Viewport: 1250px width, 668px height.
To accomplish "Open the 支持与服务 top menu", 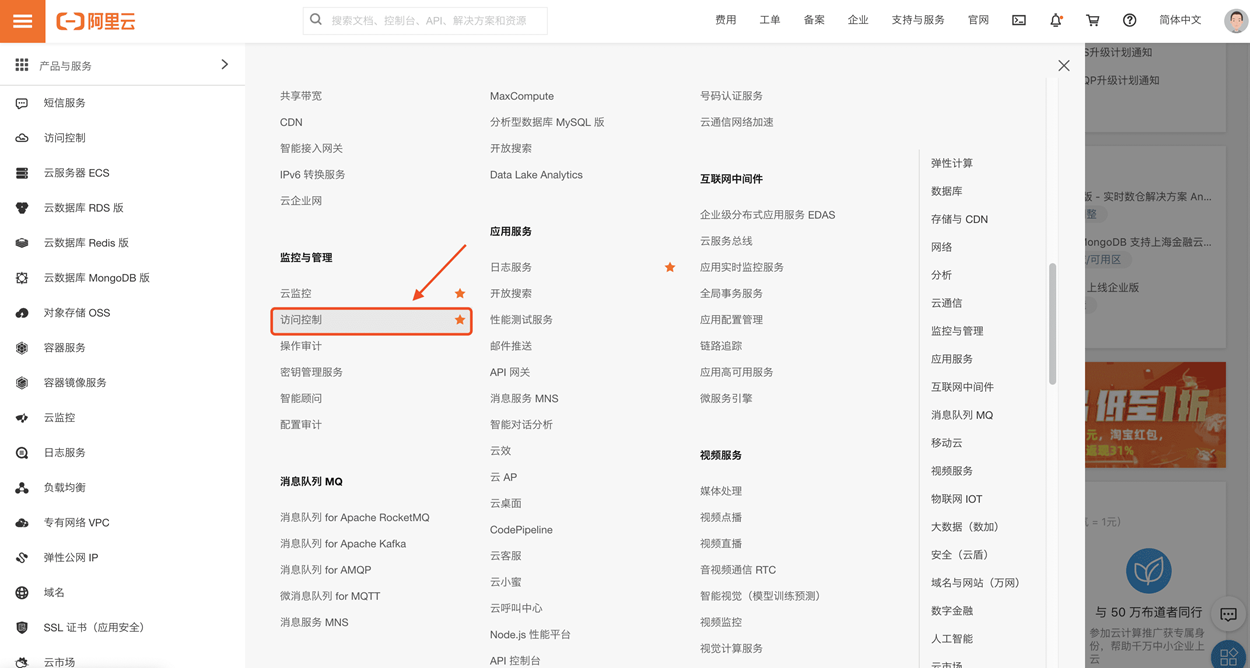I will click(x=918, y=20).
